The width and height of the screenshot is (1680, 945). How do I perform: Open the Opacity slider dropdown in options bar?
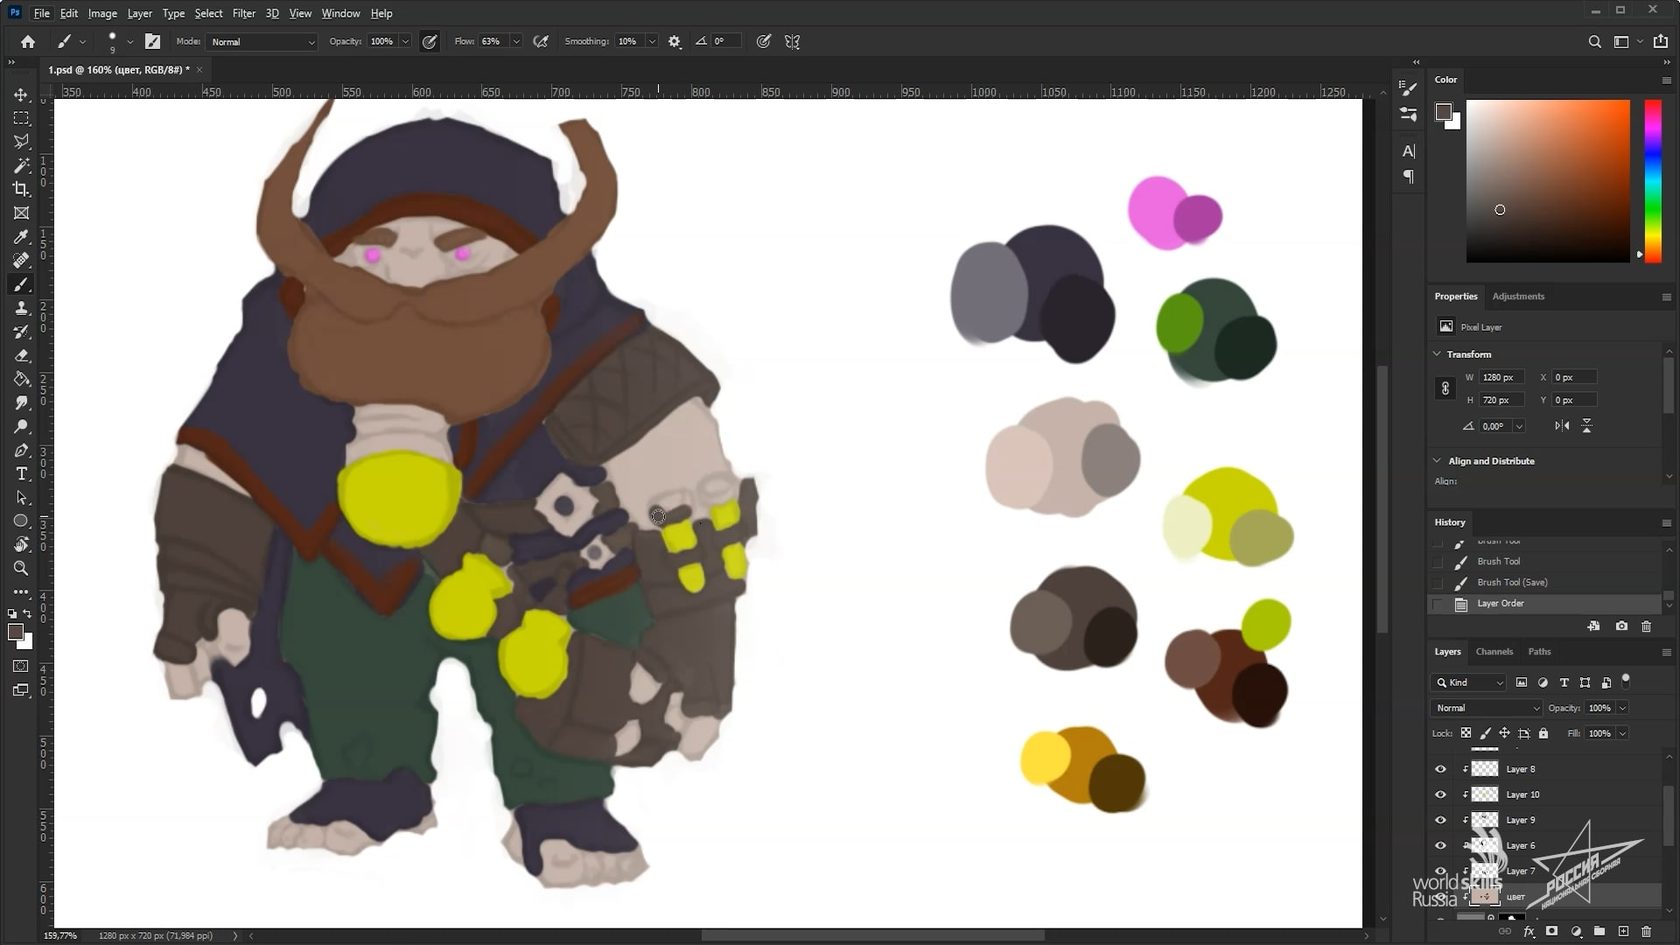pyautogui.click(x=405, y=42)
